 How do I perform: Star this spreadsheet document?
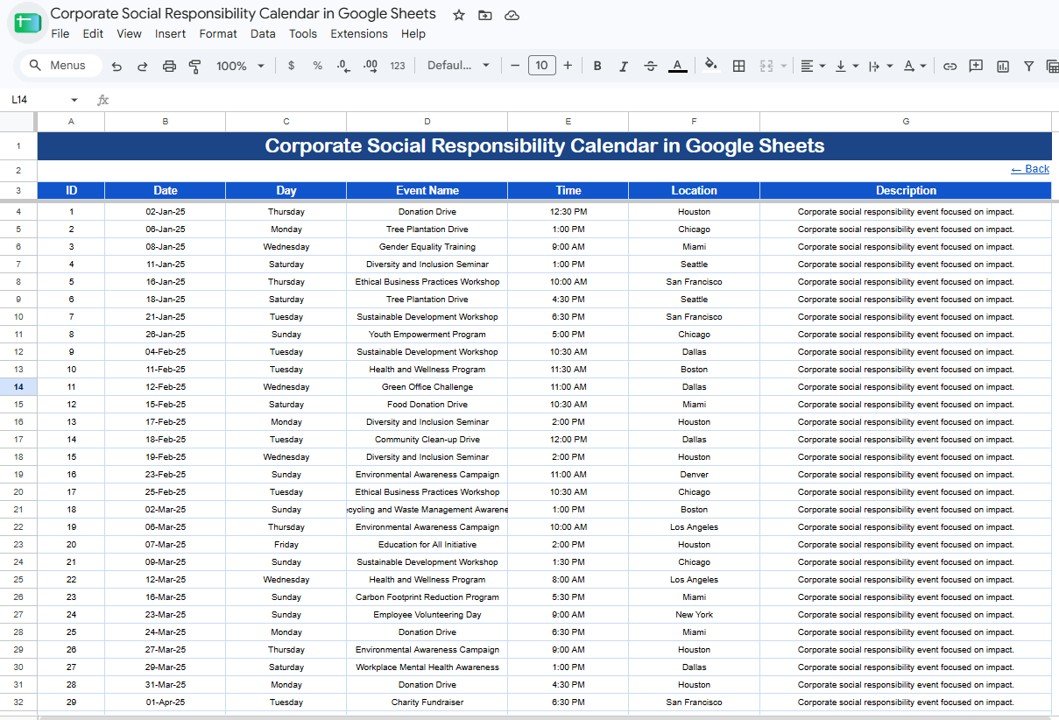459,15
